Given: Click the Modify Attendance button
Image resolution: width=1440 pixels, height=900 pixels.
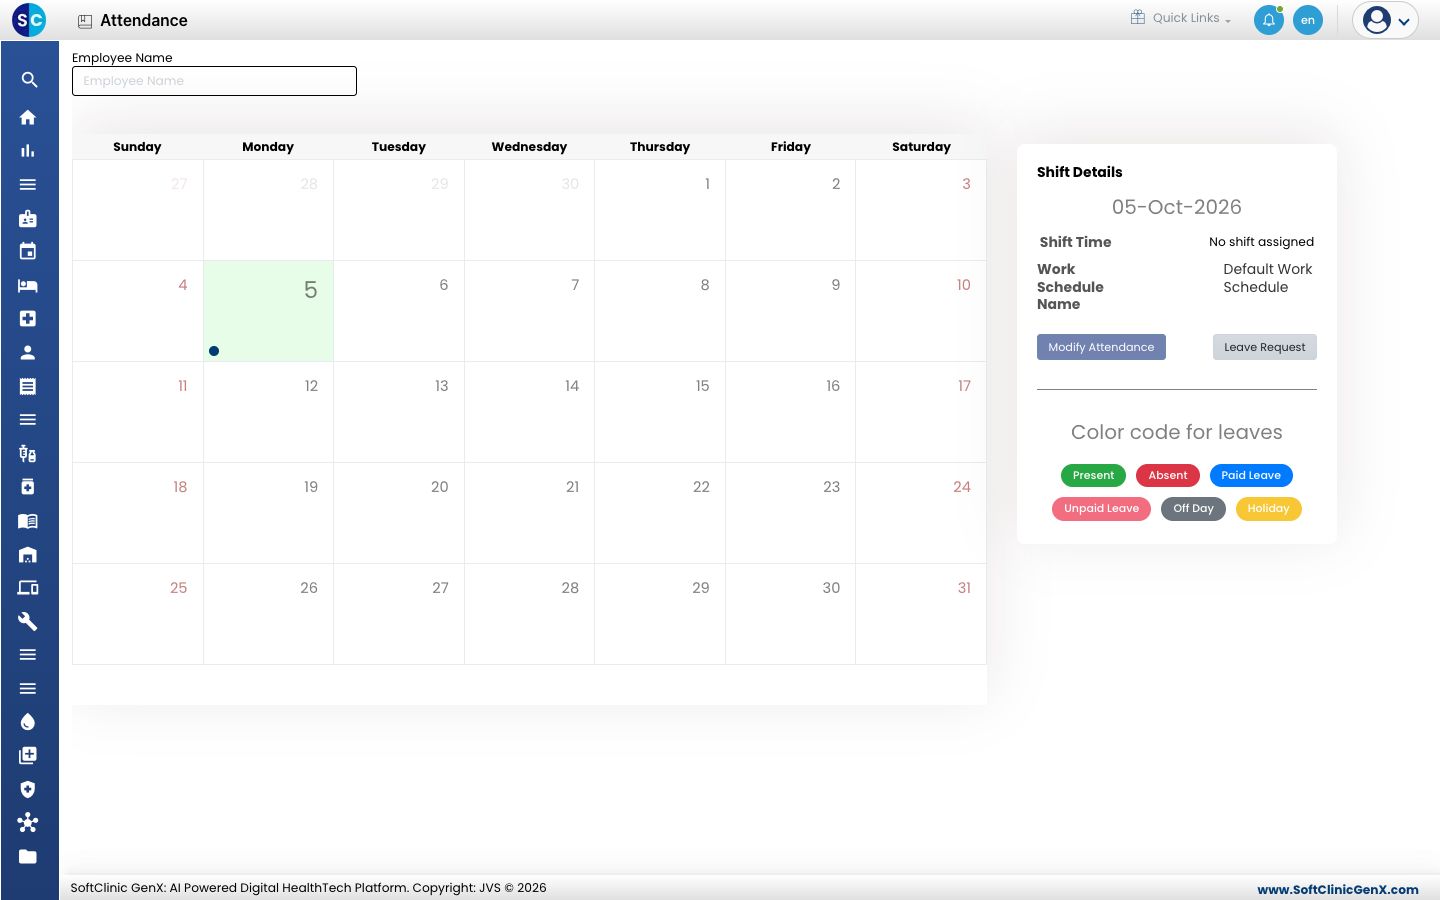Looking at the screenshot, I should 1101,347.
